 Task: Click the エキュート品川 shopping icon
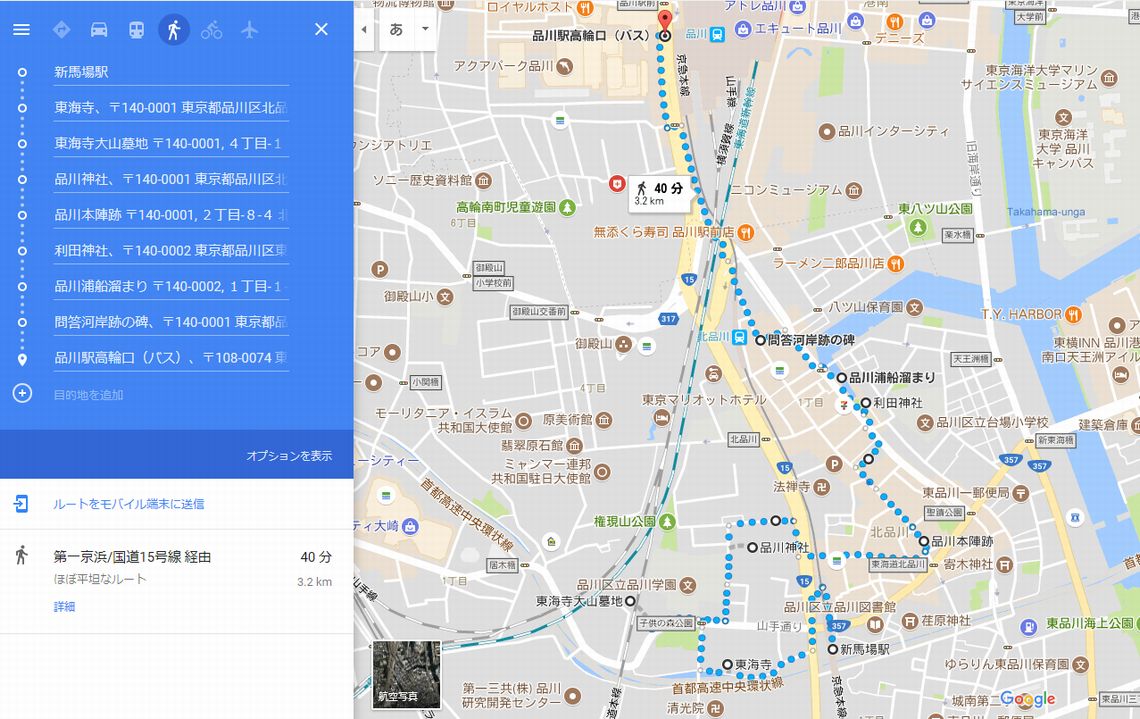(x=743, y=29)
